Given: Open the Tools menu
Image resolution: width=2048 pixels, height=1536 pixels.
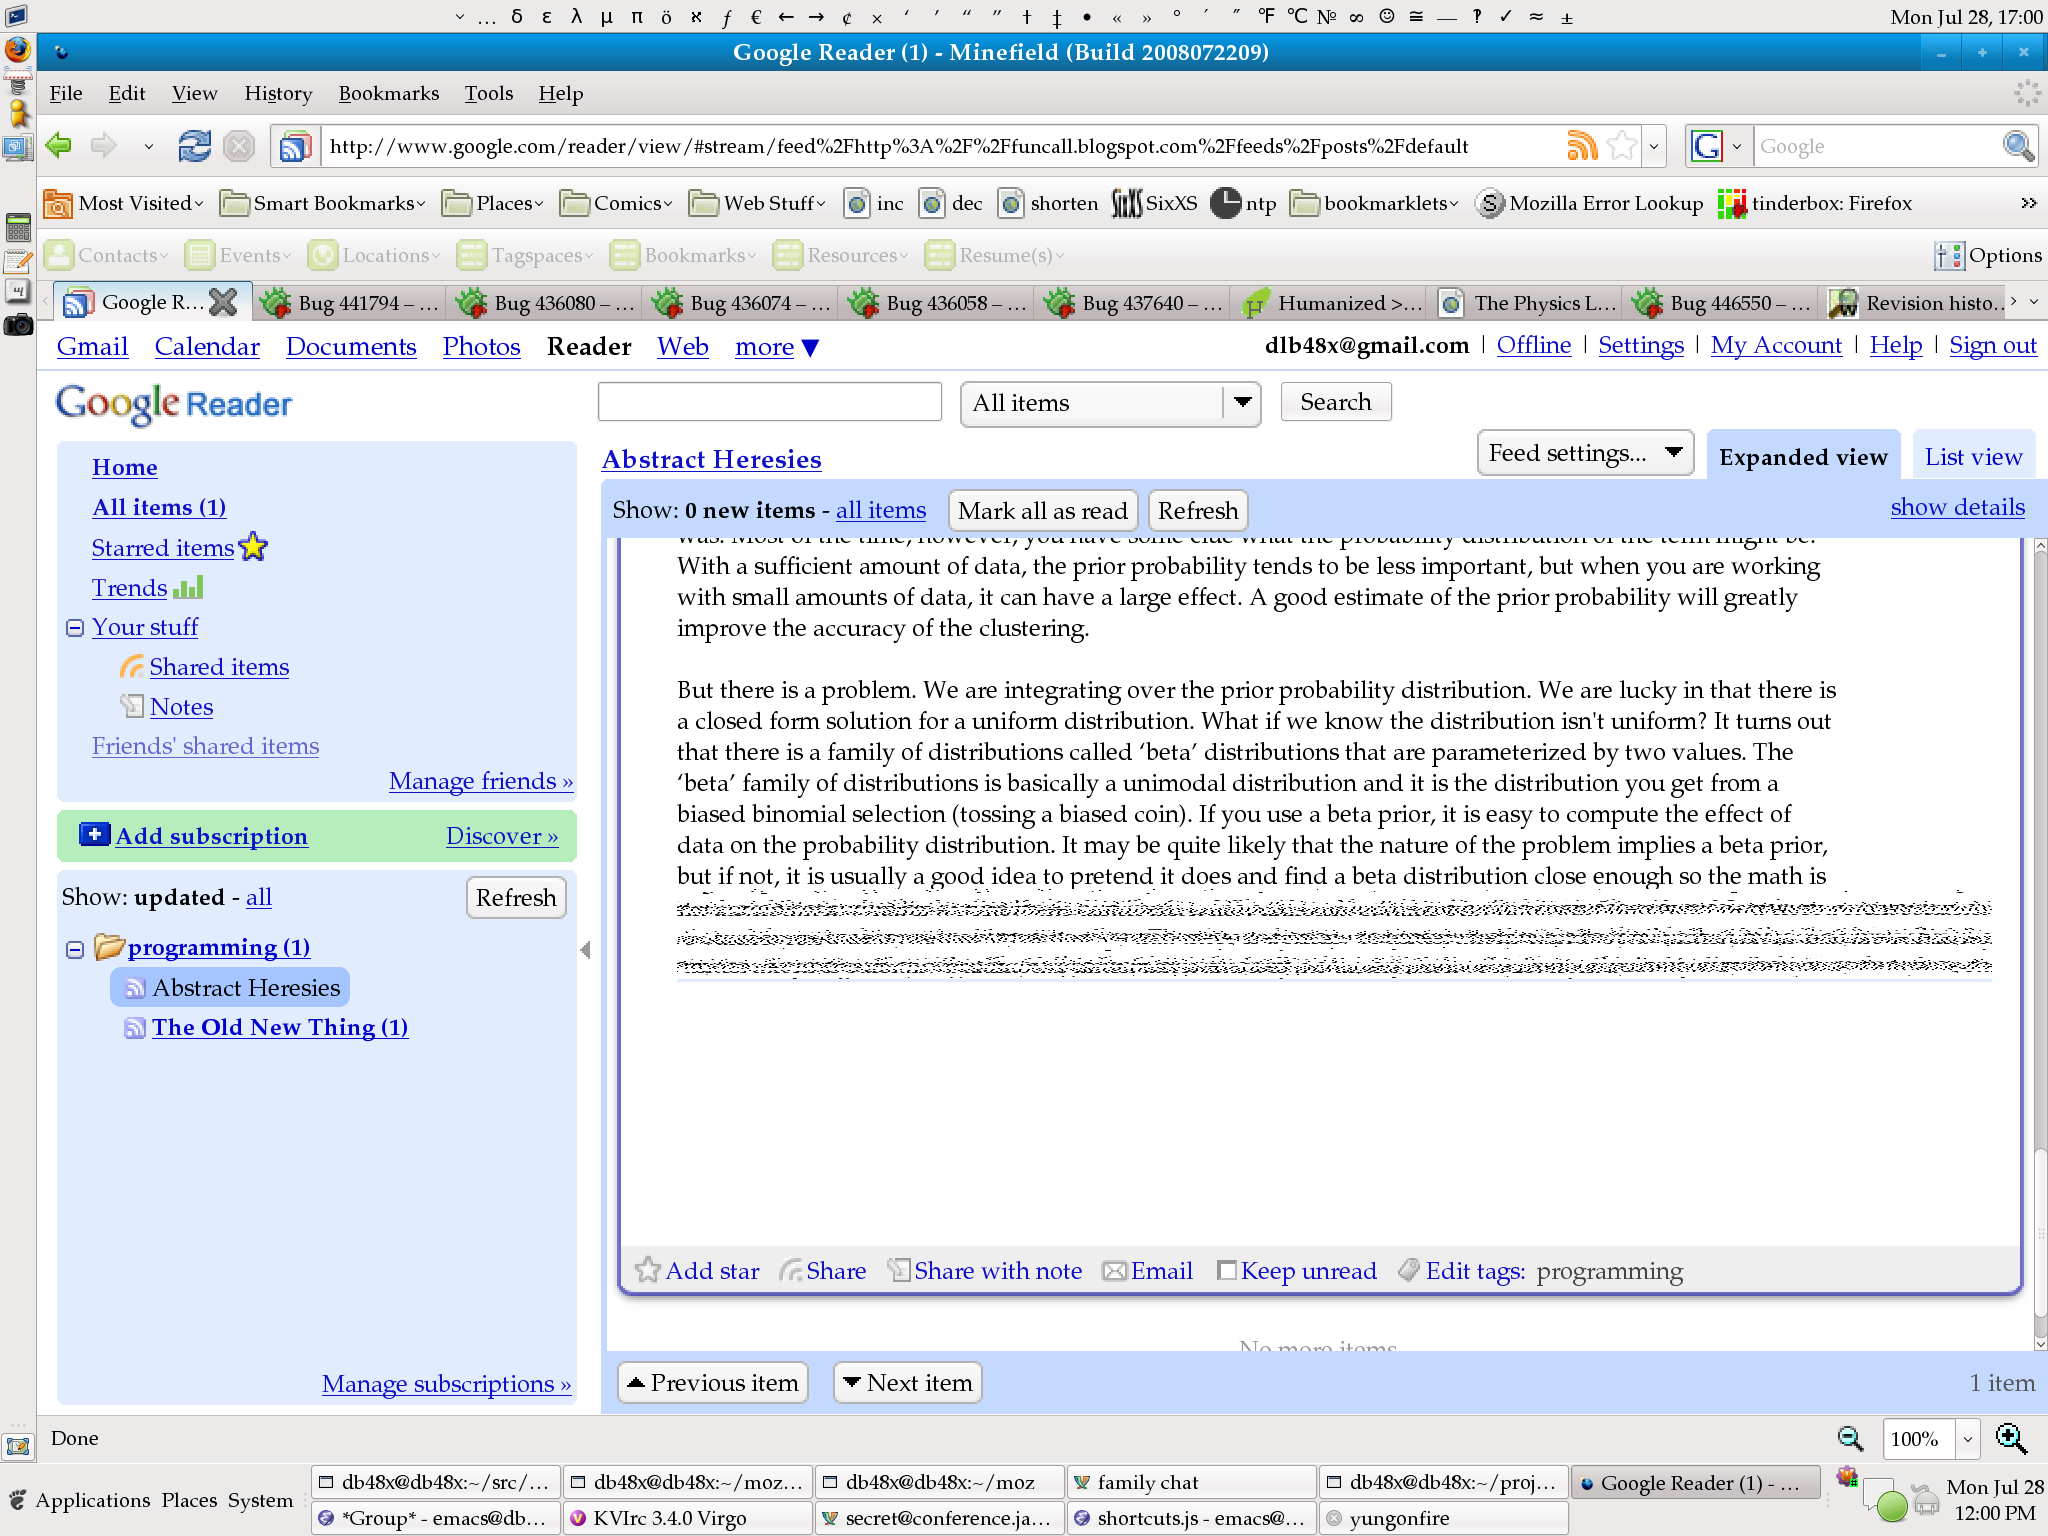Looking at the screenshot, I should 488,93.
